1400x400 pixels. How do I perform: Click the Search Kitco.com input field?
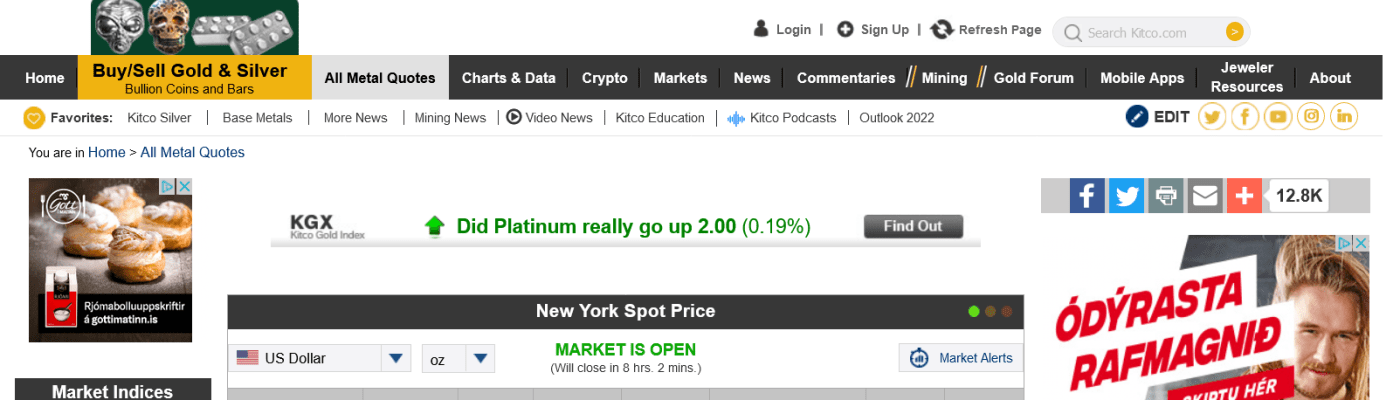pyautogui.click(x=1150, y=33)
